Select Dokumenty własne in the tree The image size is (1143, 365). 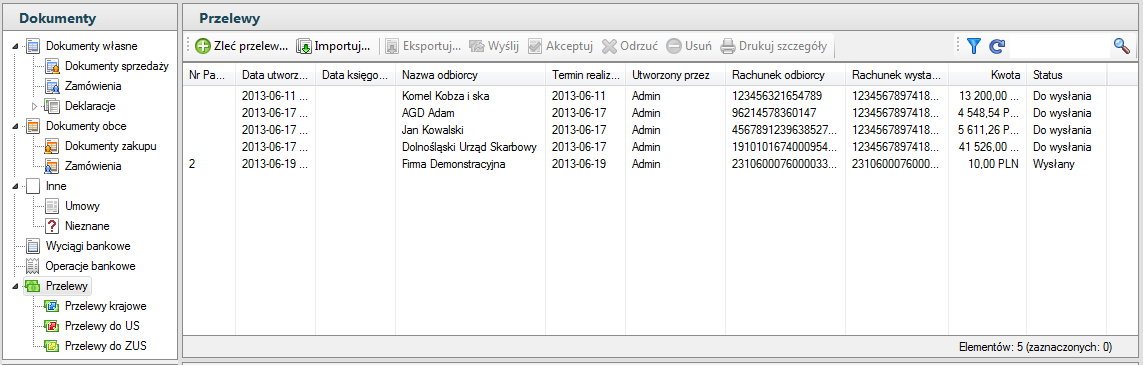[91, 46]
